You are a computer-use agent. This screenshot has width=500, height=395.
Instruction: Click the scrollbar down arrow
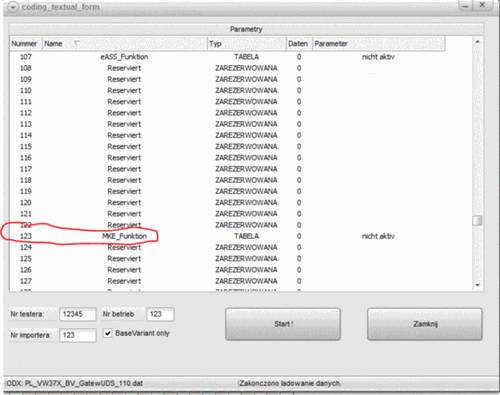point(477,285)
